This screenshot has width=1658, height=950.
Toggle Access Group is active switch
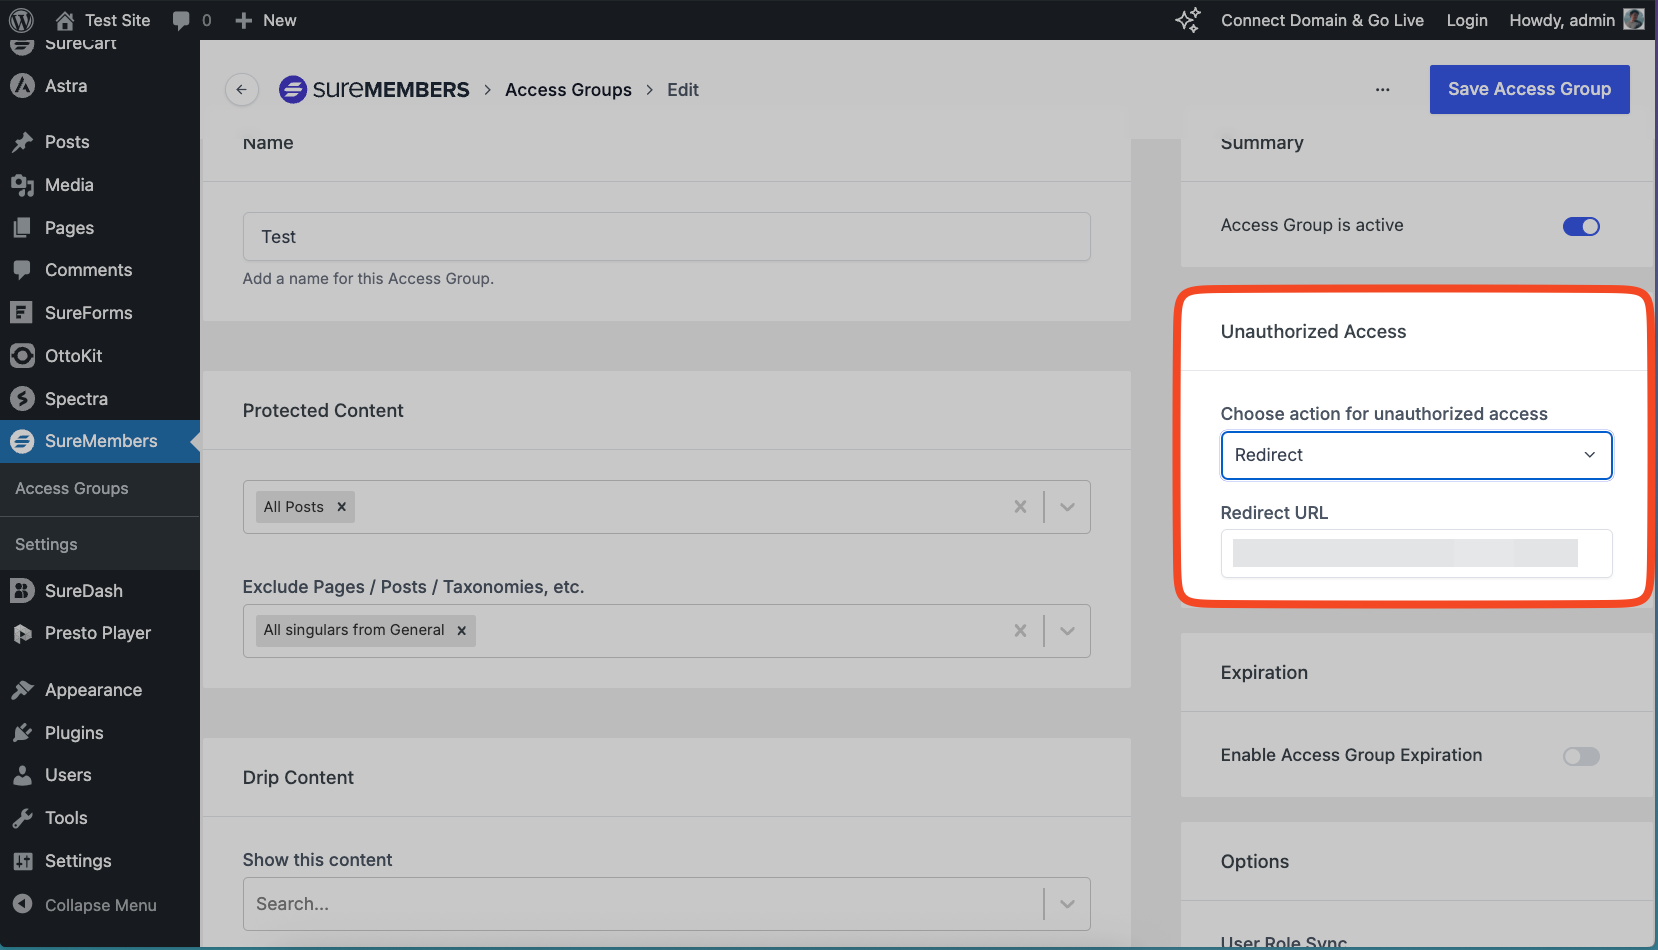[x=1581, y=226]
